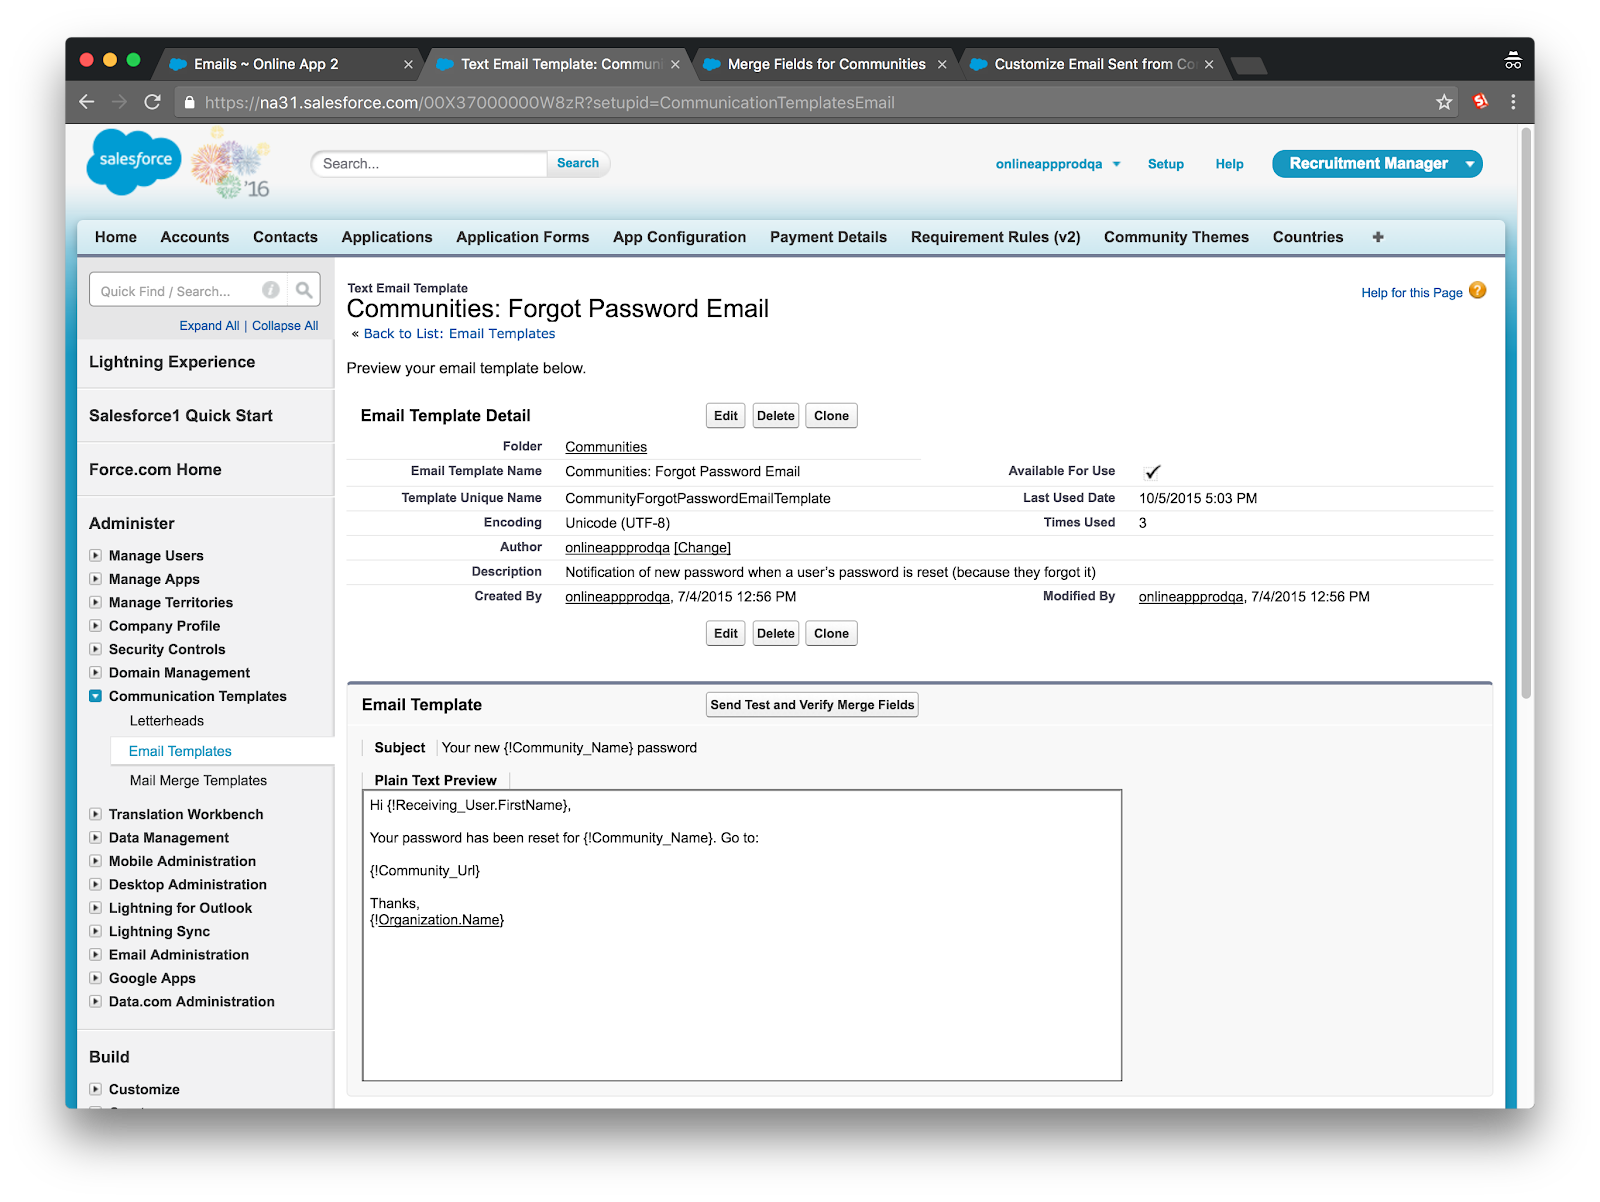Select Mail Merge Templates in sidebar
The image size is (1600, 1202).
(198, 781)
